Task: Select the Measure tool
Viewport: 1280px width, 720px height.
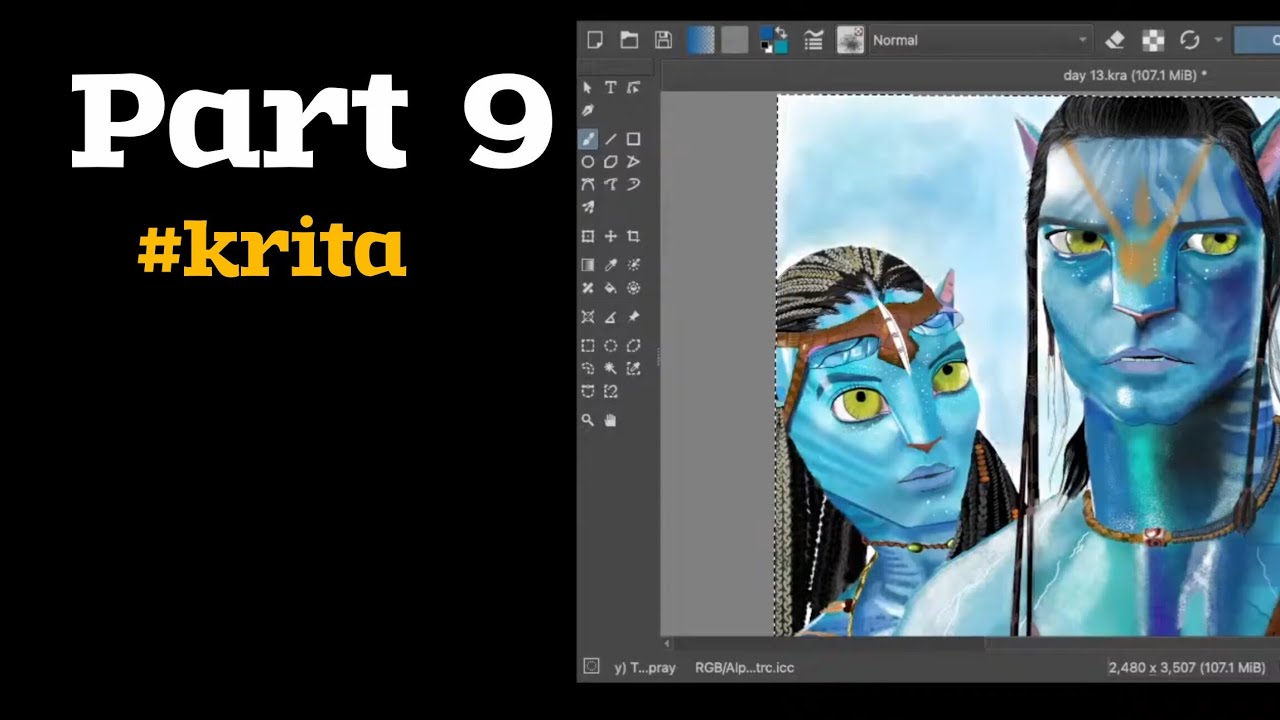Action: click(610, 317)
